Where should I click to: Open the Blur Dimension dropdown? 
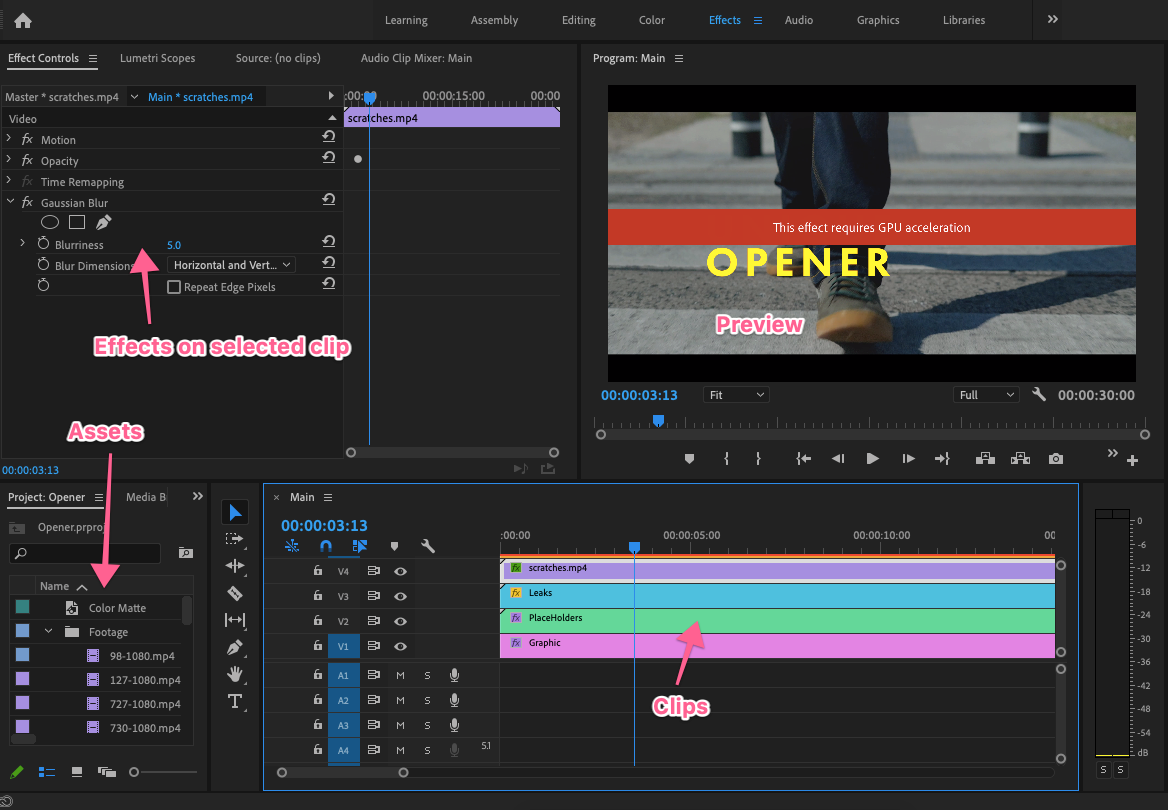(232, 264)
